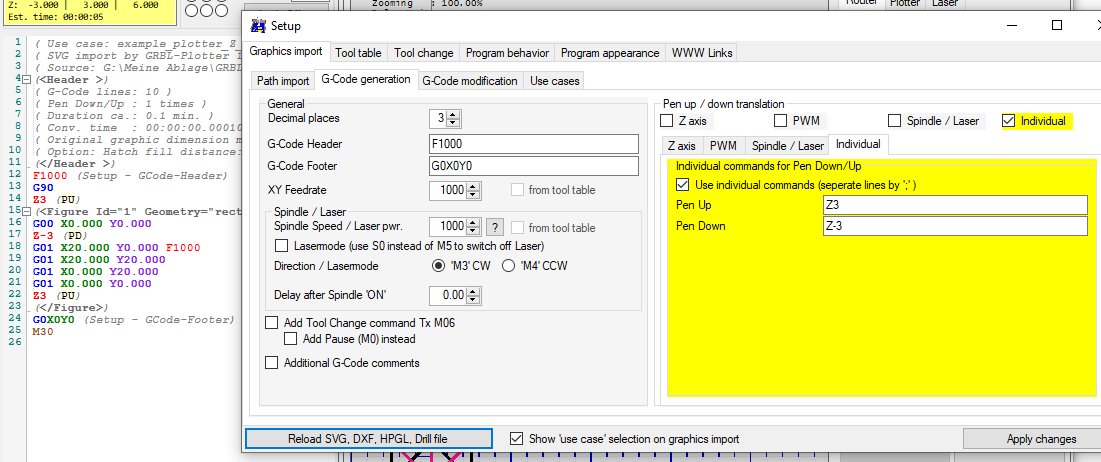The width and height of the screenshot is (1101, 462).
Task: Switch to the G-Code modification tab
Action: pyautogui.click(x=469, y=81)
